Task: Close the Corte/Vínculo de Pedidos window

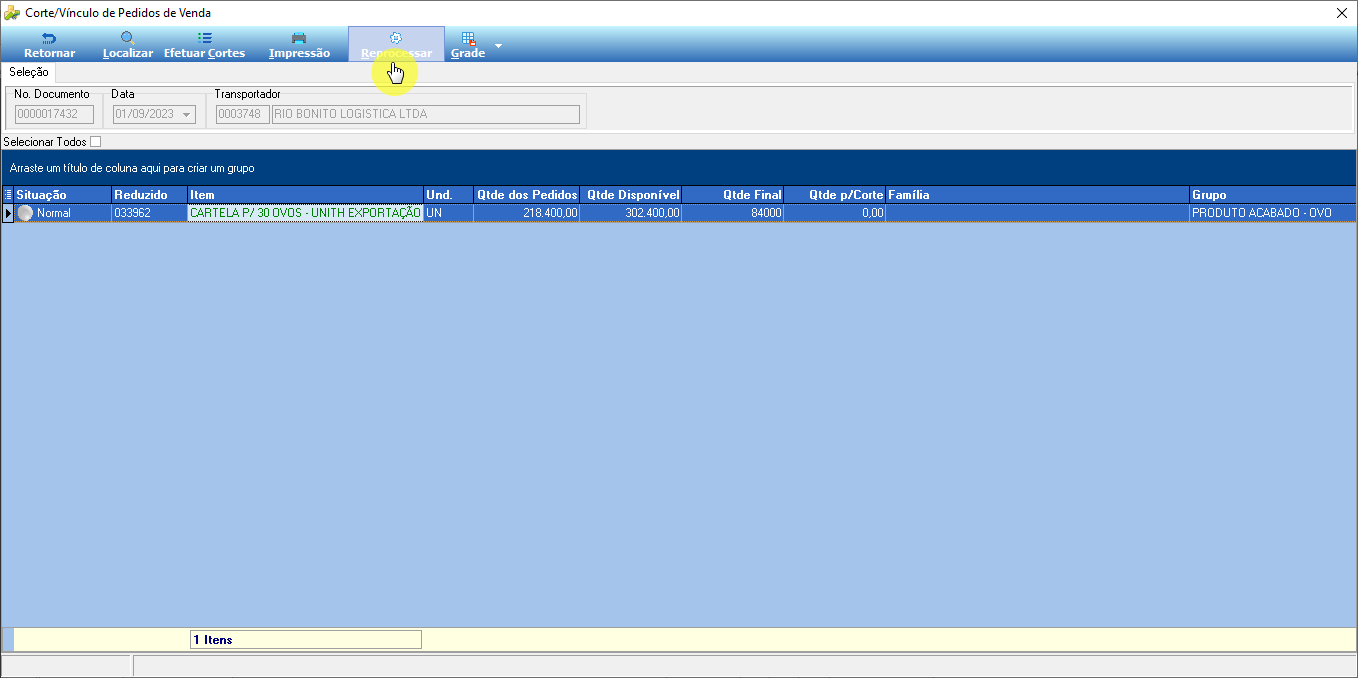Action: pos(1341,13)
